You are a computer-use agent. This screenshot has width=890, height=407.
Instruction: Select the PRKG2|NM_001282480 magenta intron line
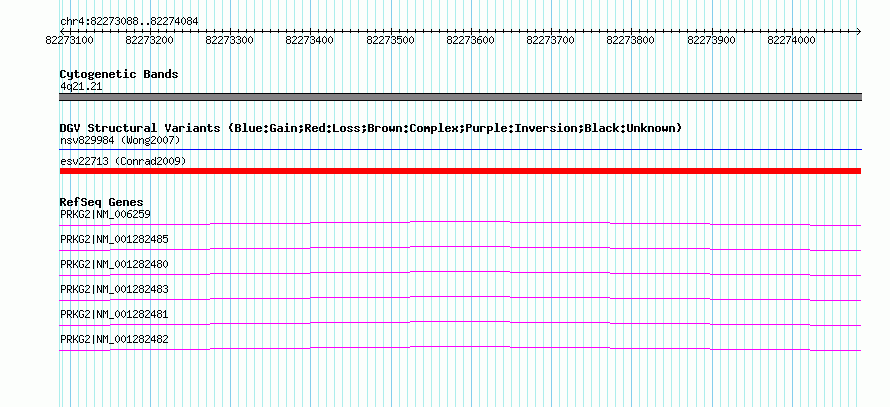pos(460,273)
